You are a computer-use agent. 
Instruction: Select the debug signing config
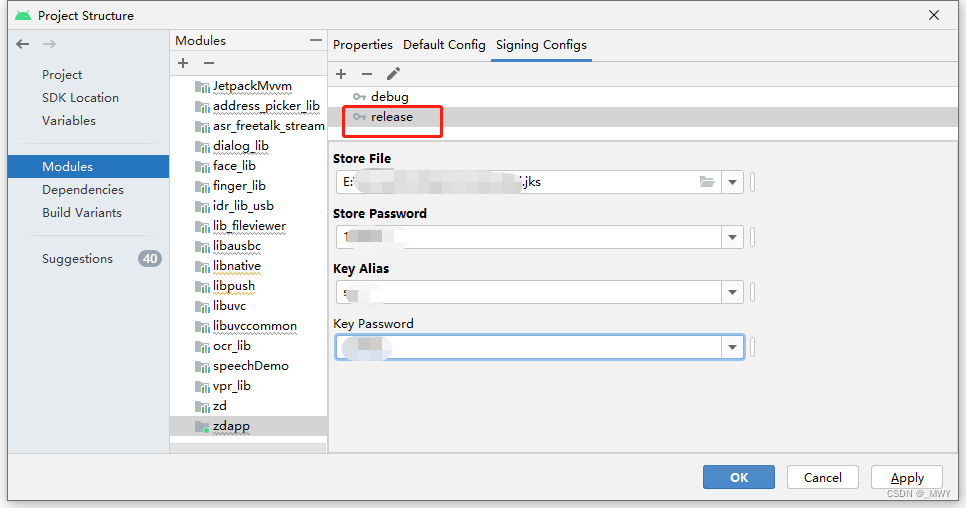click(389, 97)
